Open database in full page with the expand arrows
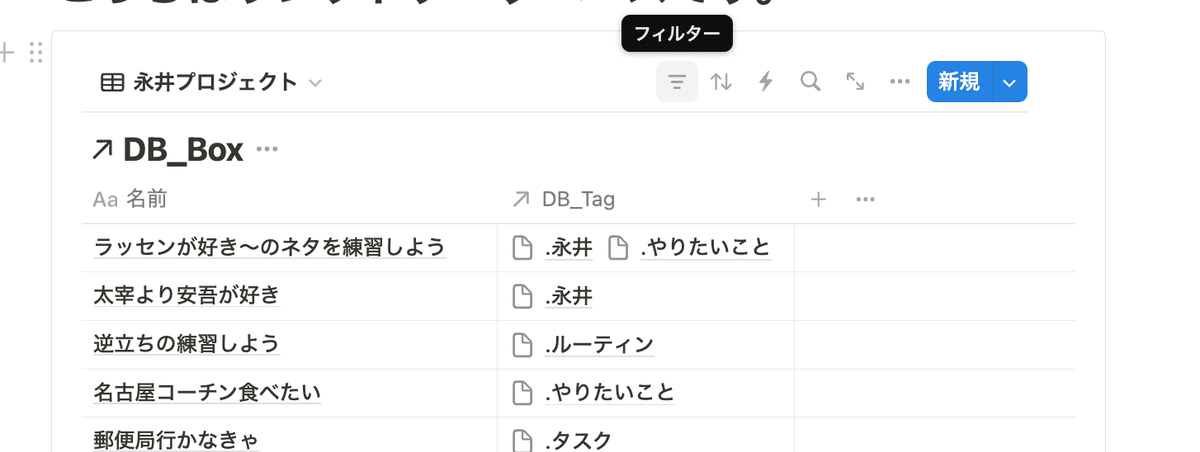The height and width of the screenshot is (452, 1200). (x=855, y=82)
